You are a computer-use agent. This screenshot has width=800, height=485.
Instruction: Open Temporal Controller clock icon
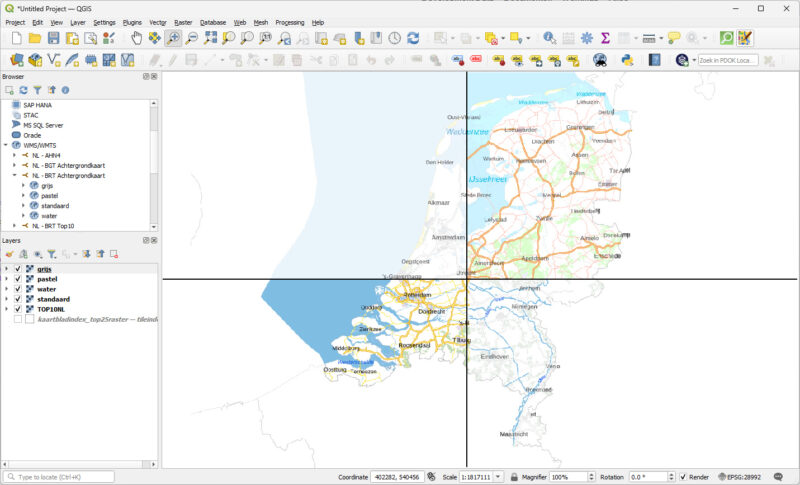tap(394, 38)
